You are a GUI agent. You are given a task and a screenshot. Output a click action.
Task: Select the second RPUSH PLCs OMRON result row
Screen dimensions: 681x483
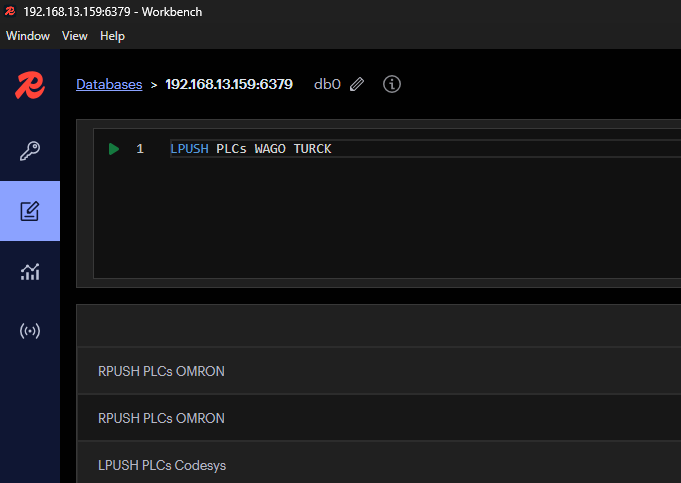click(x=379, y=418)
